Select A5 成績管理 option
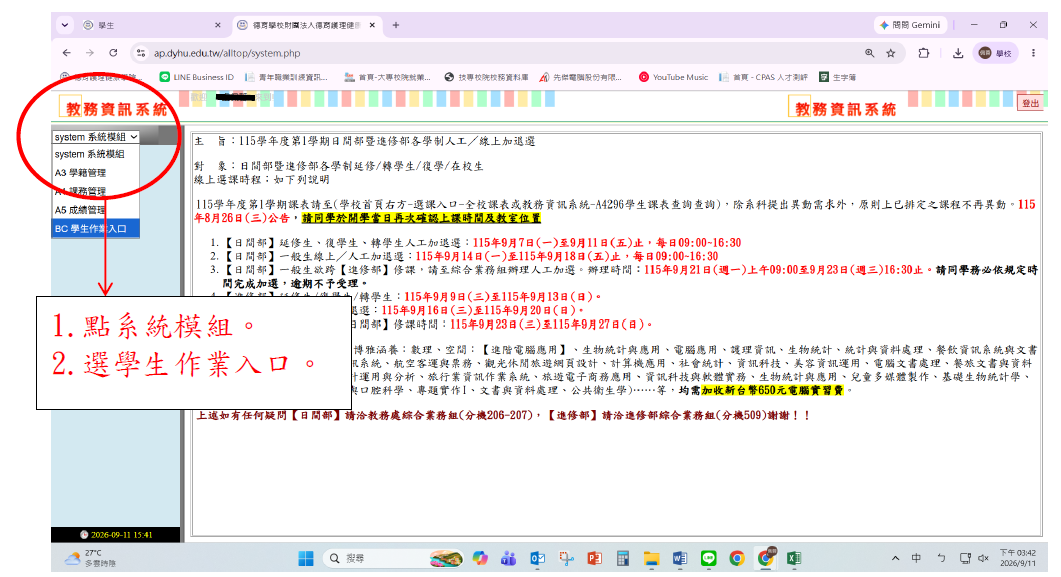Screen dimensions: 1061x577 click(x=95, y=210)
